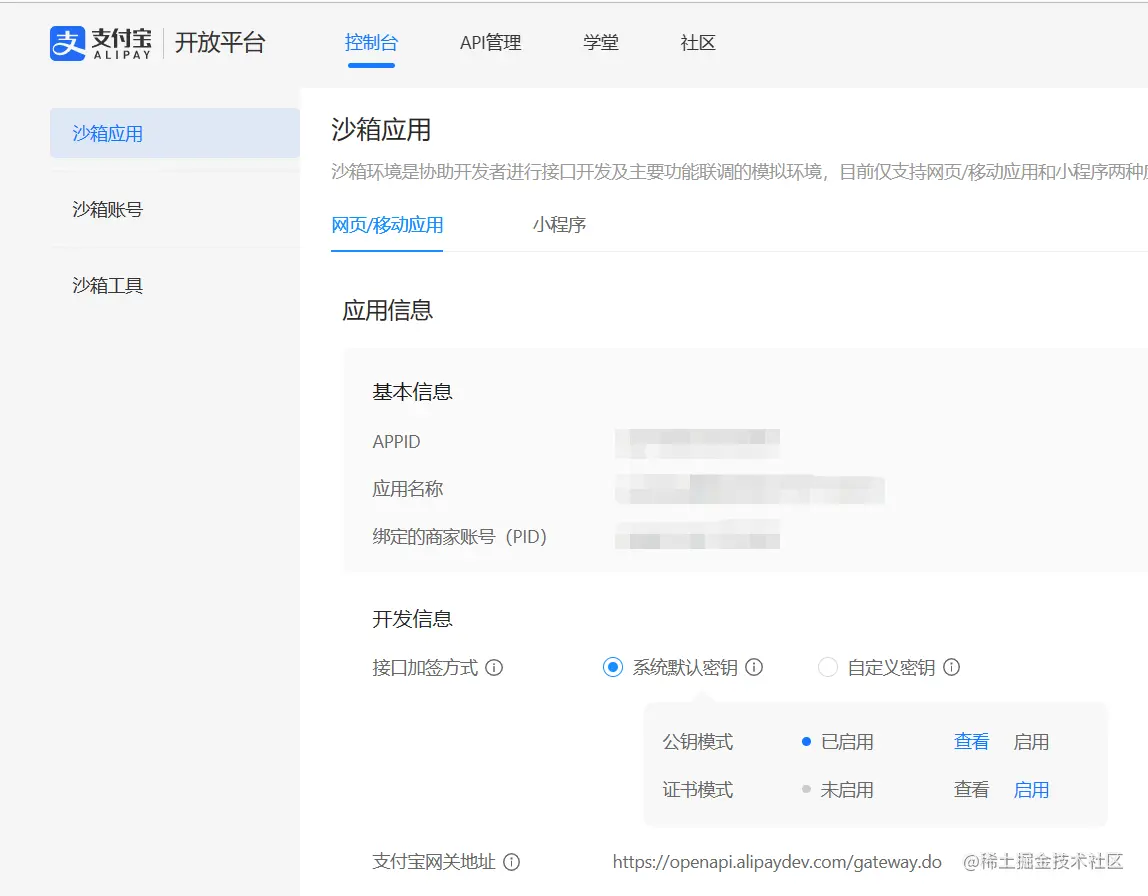Go to 社区 in top navigation
This screenshot has width=1148, height=896.
tap(698, 43)
